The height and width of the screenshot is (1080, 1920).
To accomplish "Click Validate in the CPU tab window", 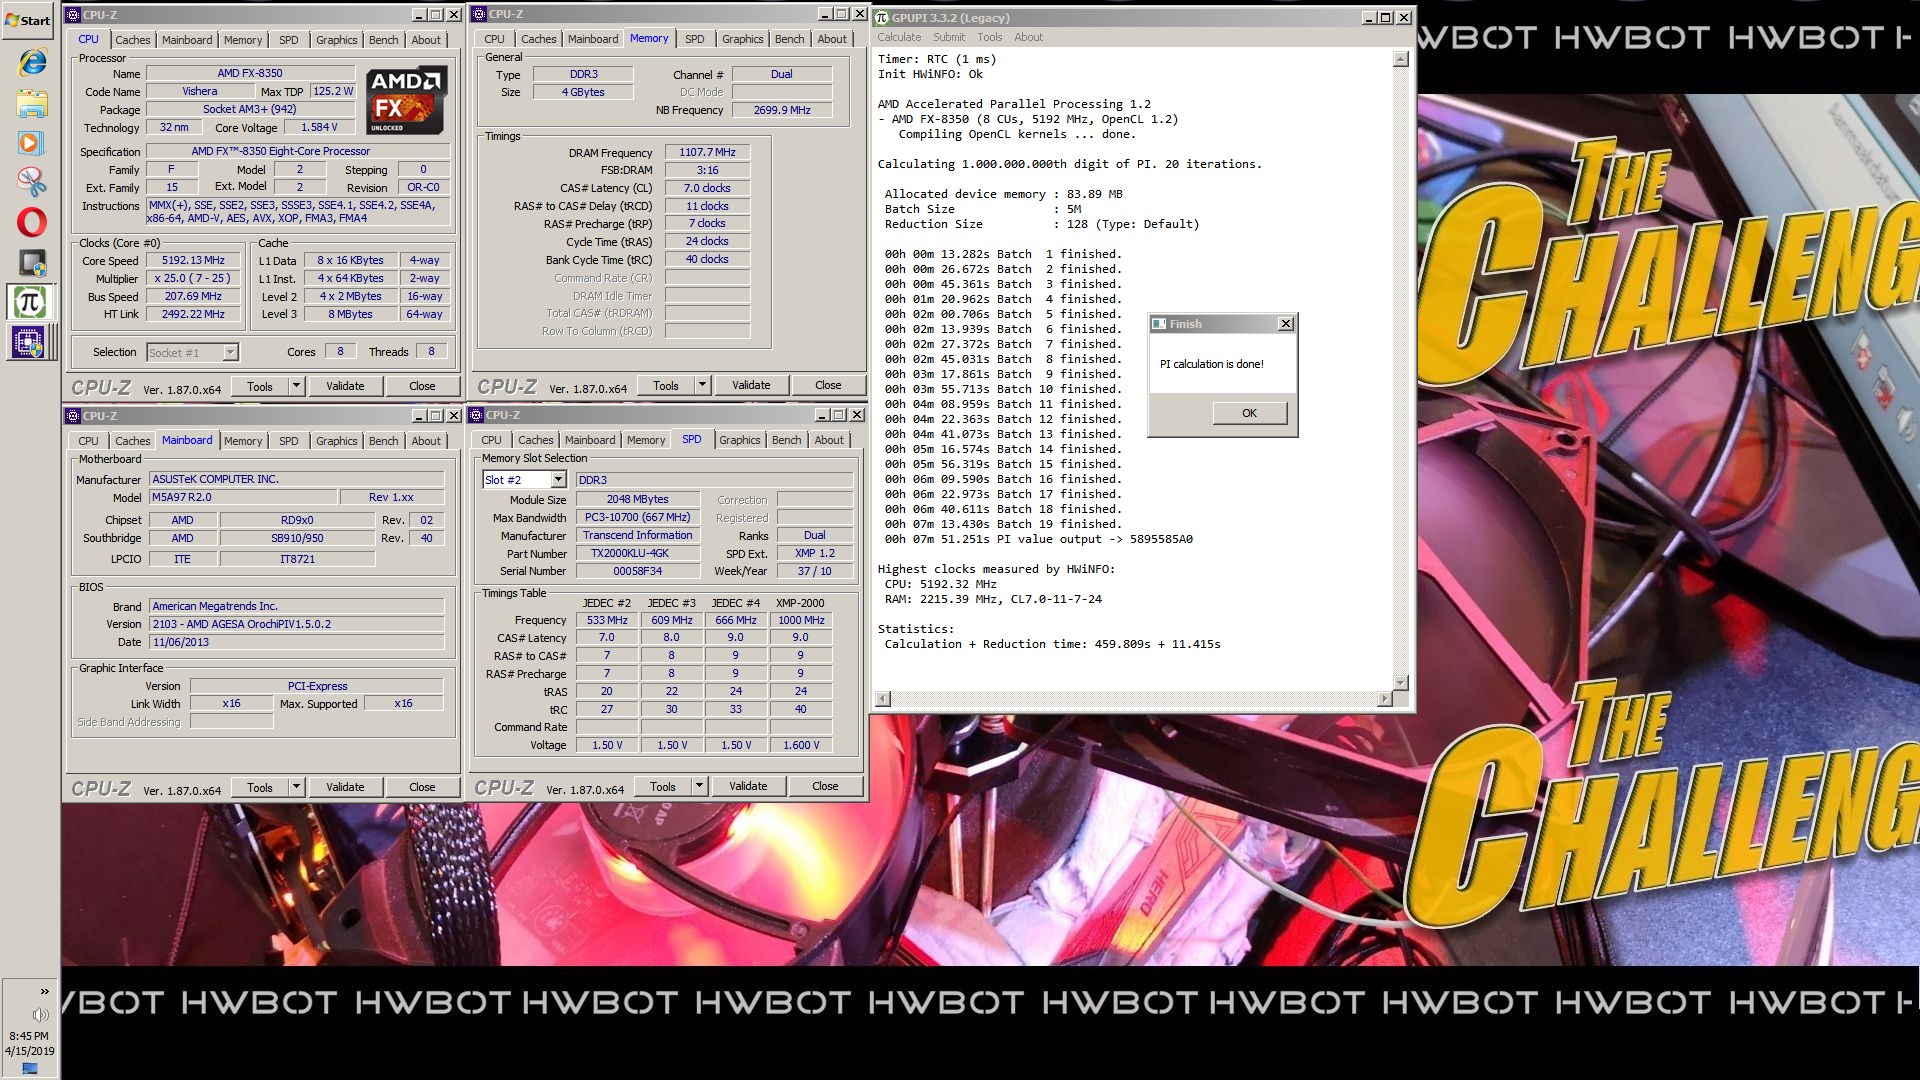I will pyautogui.click(x=345, y=386).
